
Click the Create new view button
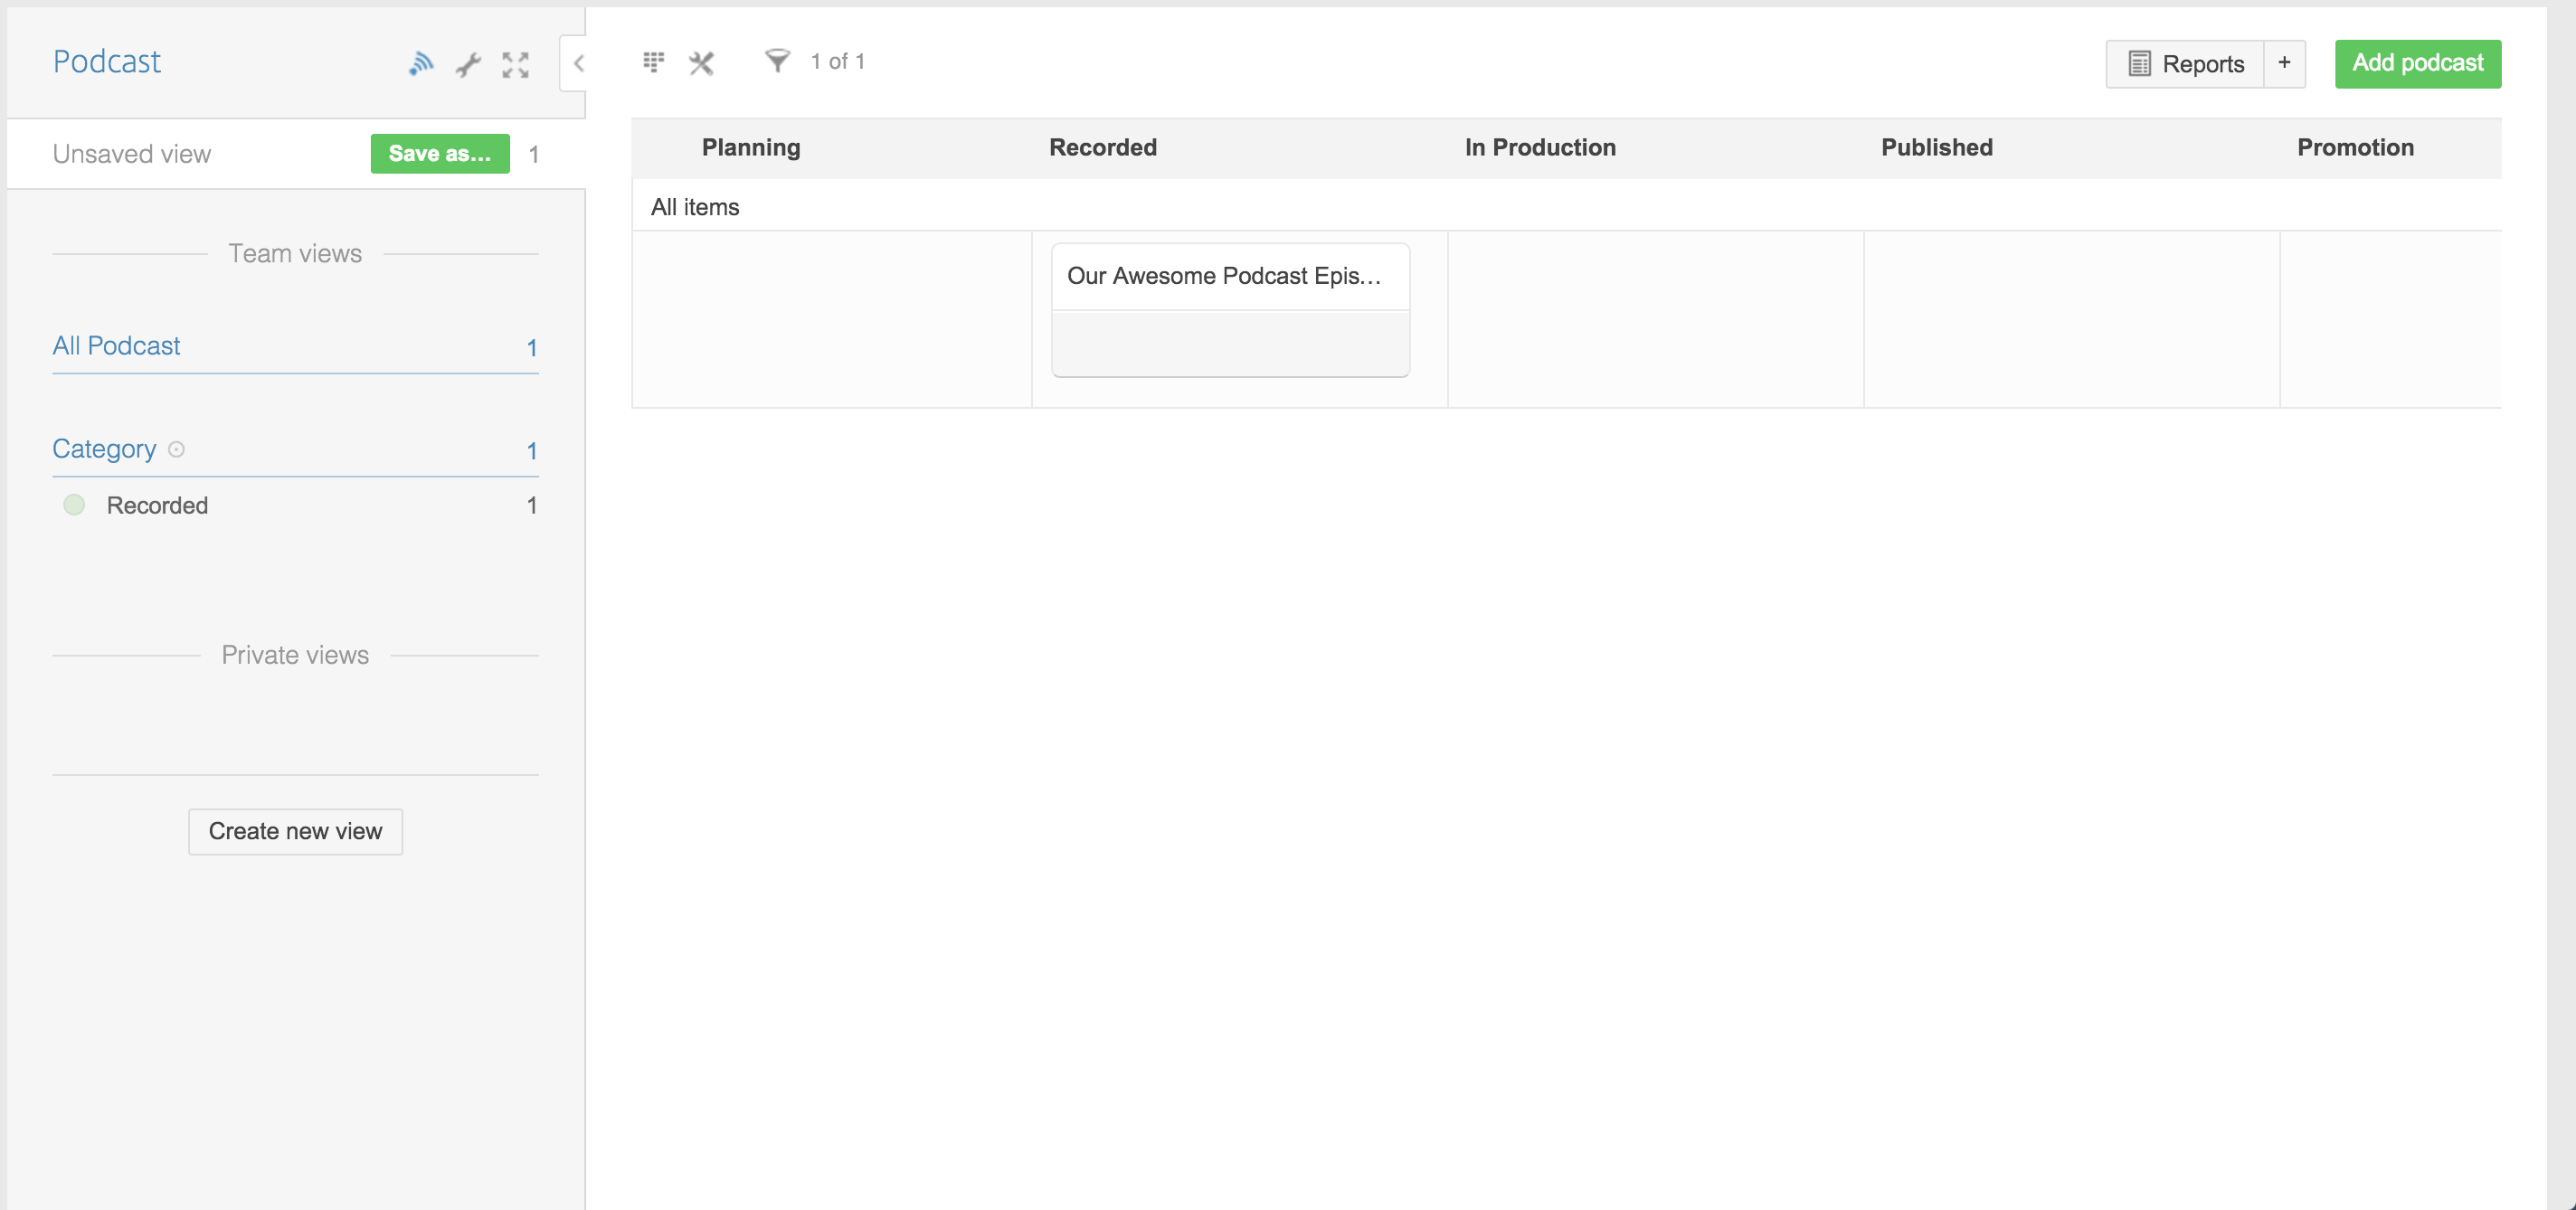coord(295,831)
